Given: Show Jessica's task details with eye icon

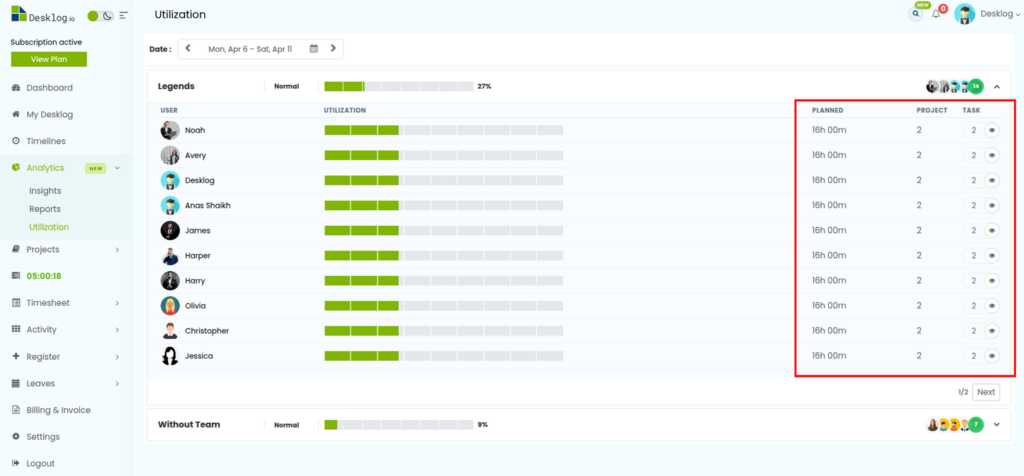Looking at the screenshot, I should (992, 356).
